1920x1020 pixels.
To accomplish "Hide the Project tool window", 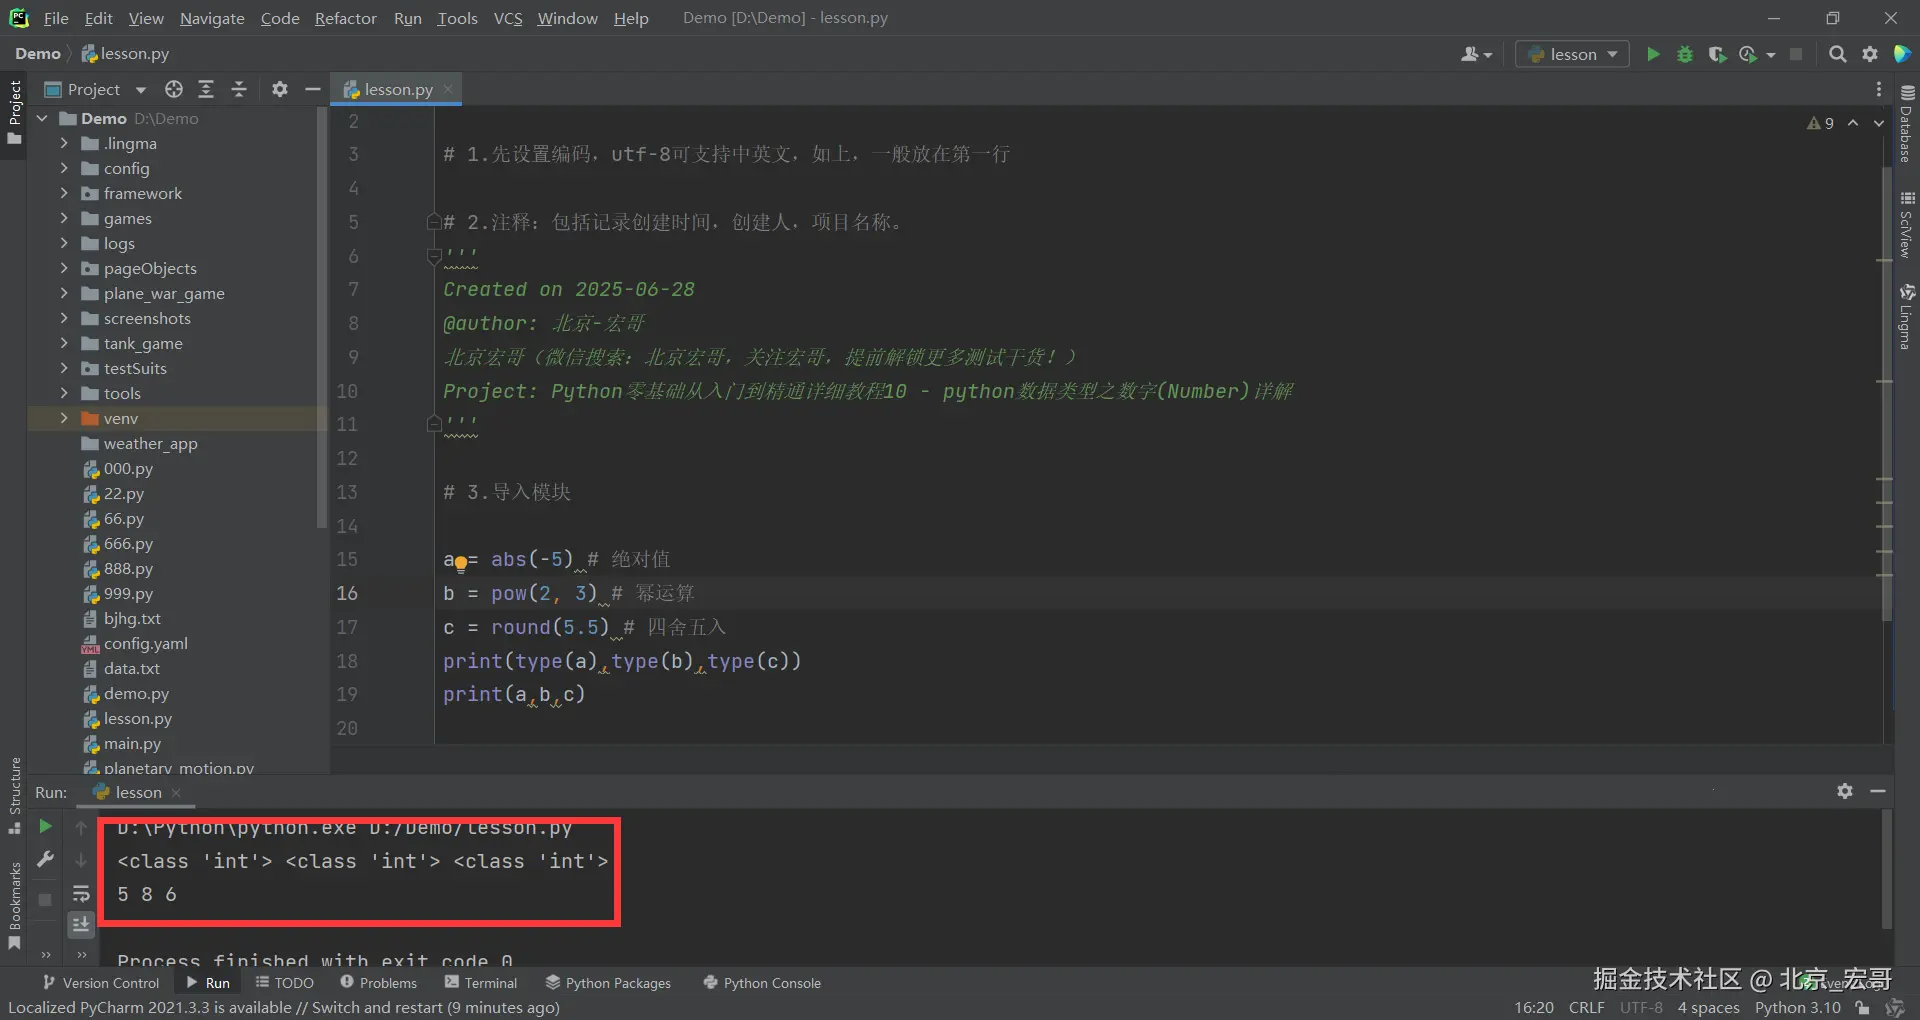I will [x=312, y=89].
